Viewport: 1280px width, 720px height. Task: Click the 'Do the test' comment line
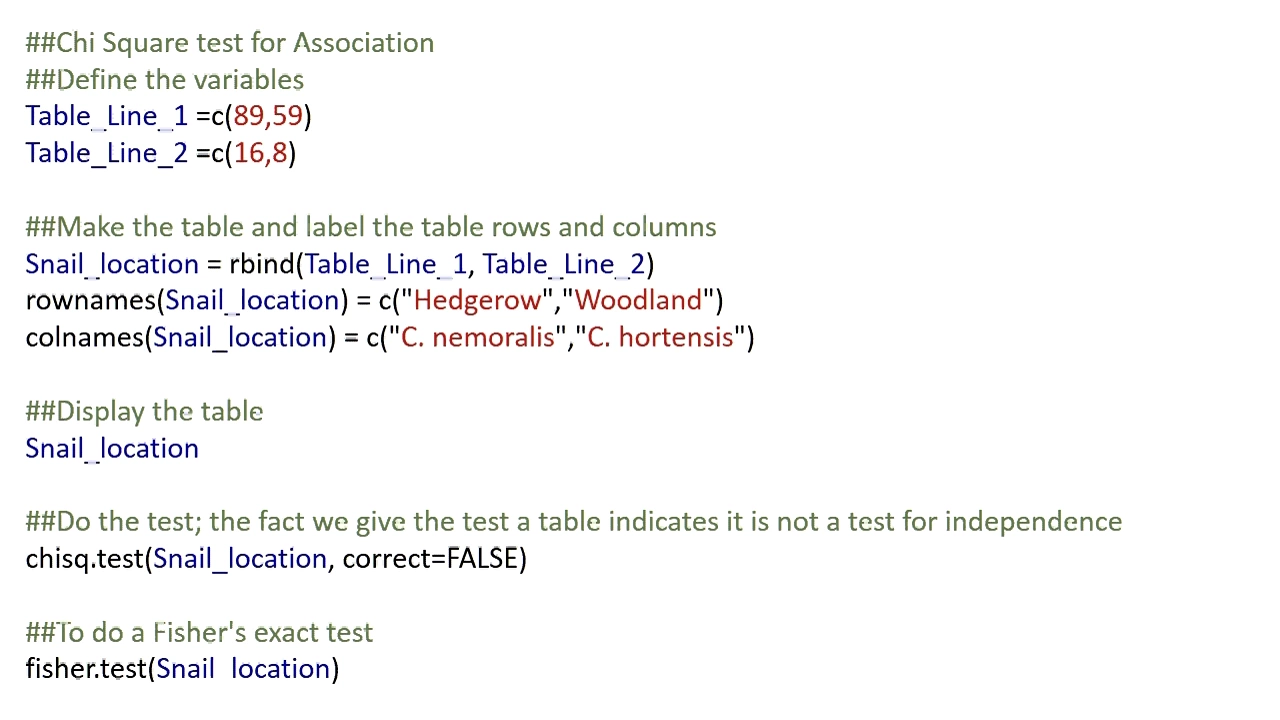tap(574, 522)
